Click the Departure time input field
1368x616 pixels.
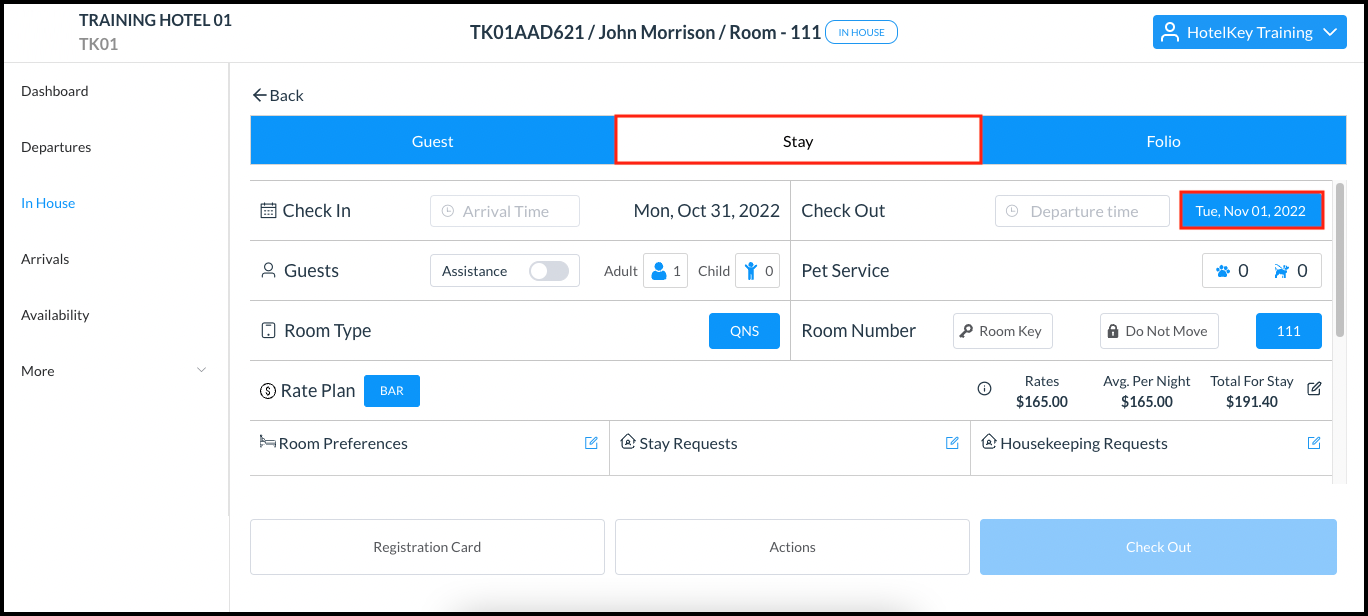pyautogui.click(x=1081, y=210)
